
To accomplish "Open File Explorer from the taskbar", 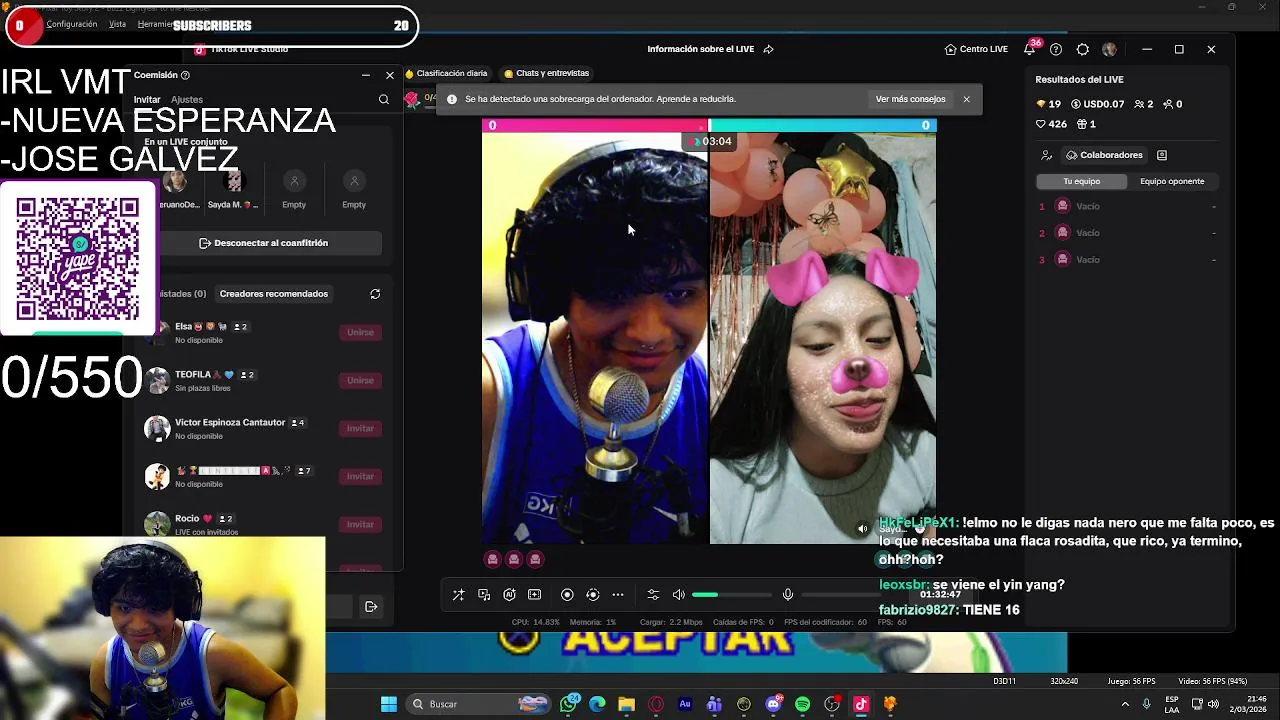I will 627,704.
